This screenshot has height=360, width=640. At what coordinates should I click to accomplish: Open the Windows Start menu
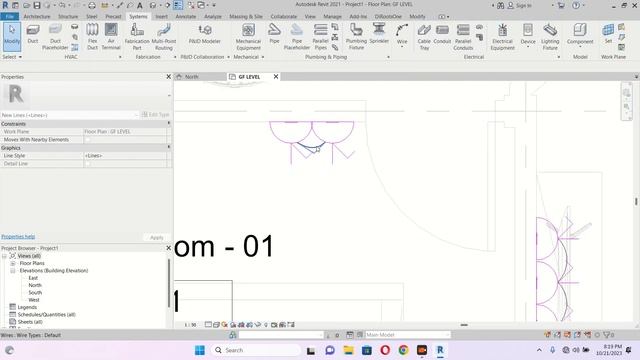point(200,350)
